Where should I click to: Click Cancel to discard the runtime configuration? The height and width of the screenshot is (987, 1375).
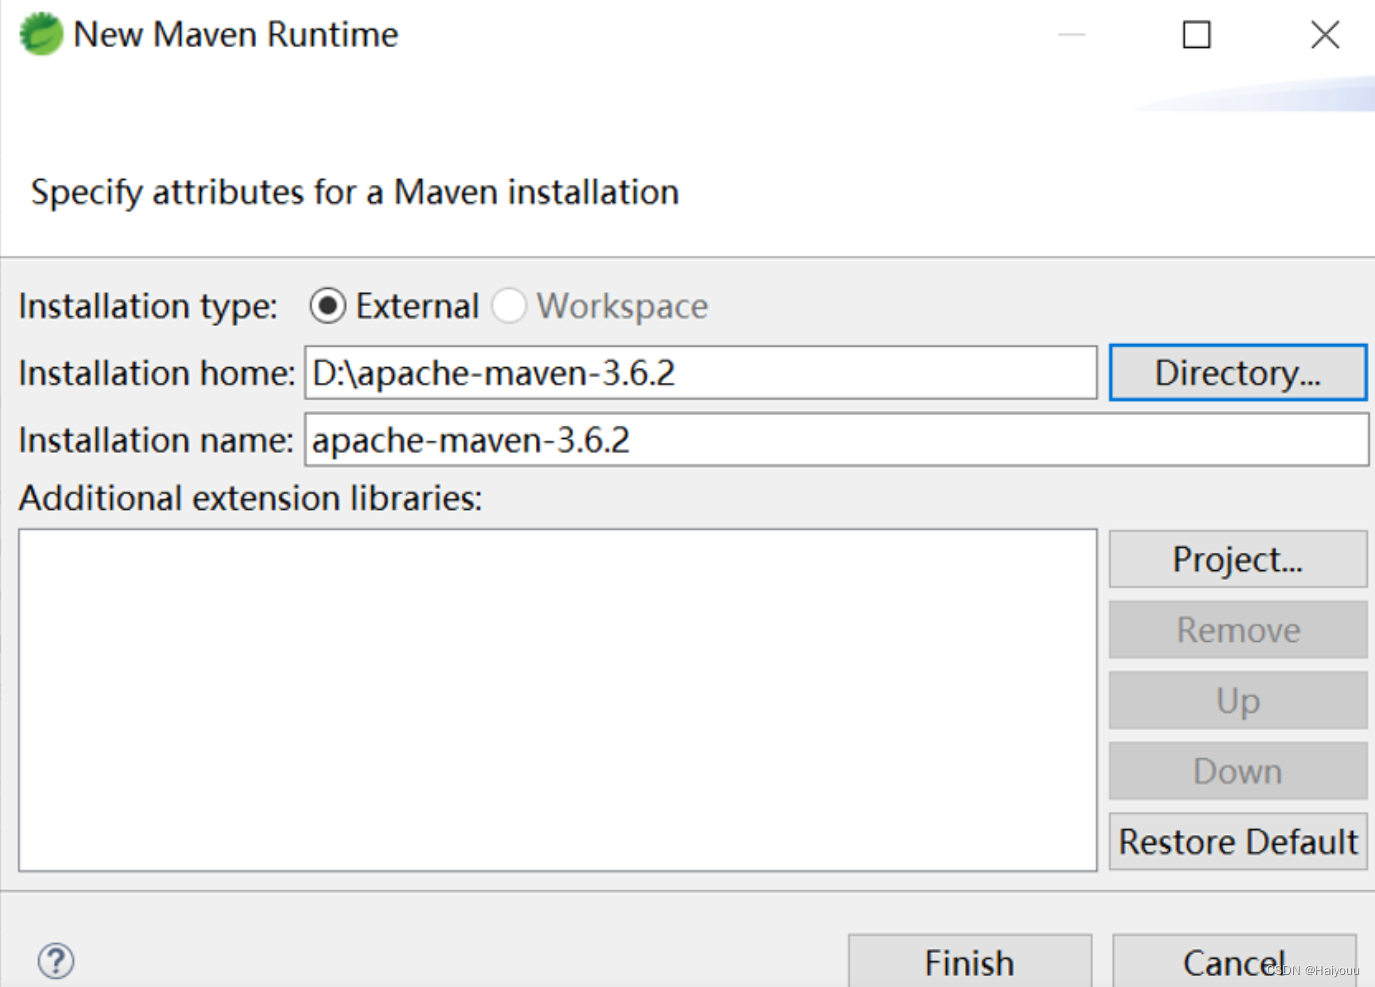[1234, 961]
